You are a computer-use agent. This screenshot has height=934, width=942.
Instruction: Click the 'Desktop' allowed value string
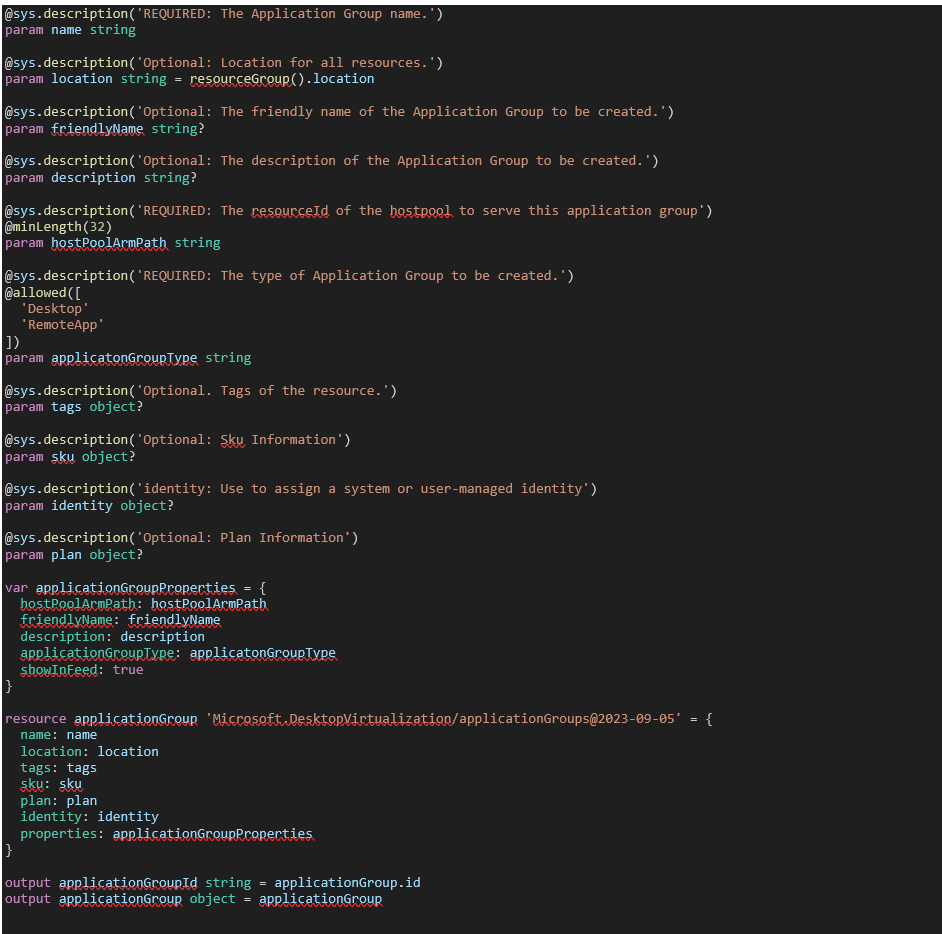(x=55, y=308)
